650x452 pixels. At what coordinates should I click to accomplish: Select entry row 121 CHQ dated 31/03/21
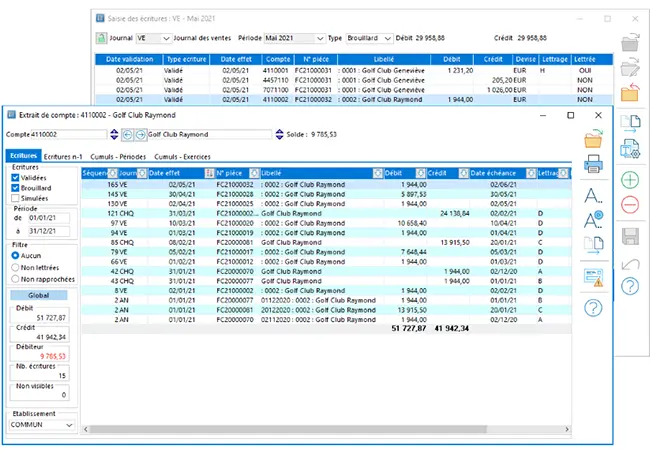[x=326, y=214]
